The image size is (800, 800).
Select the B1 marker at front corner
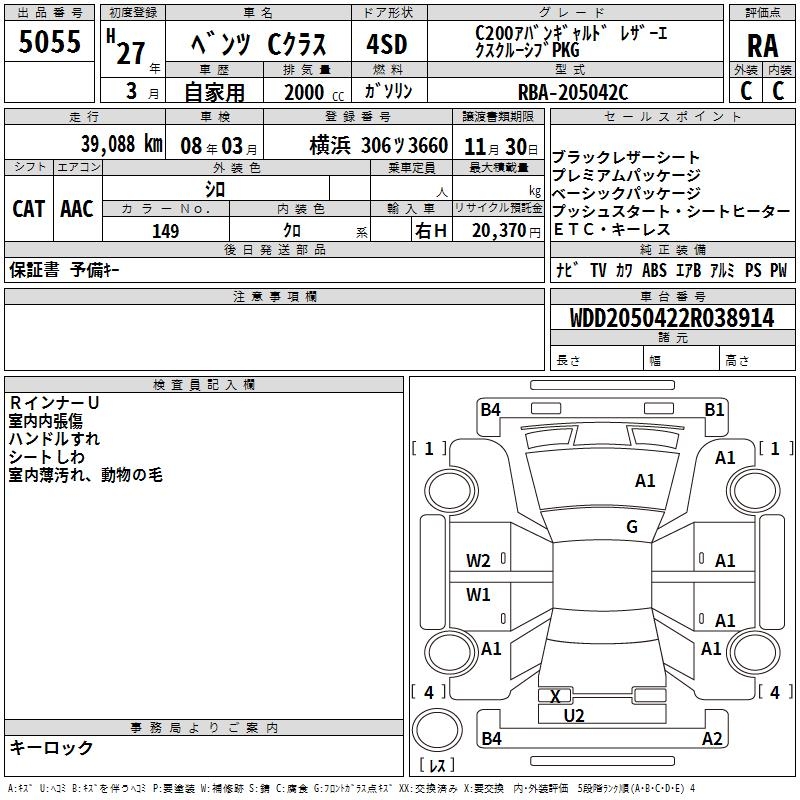(714, 409)
